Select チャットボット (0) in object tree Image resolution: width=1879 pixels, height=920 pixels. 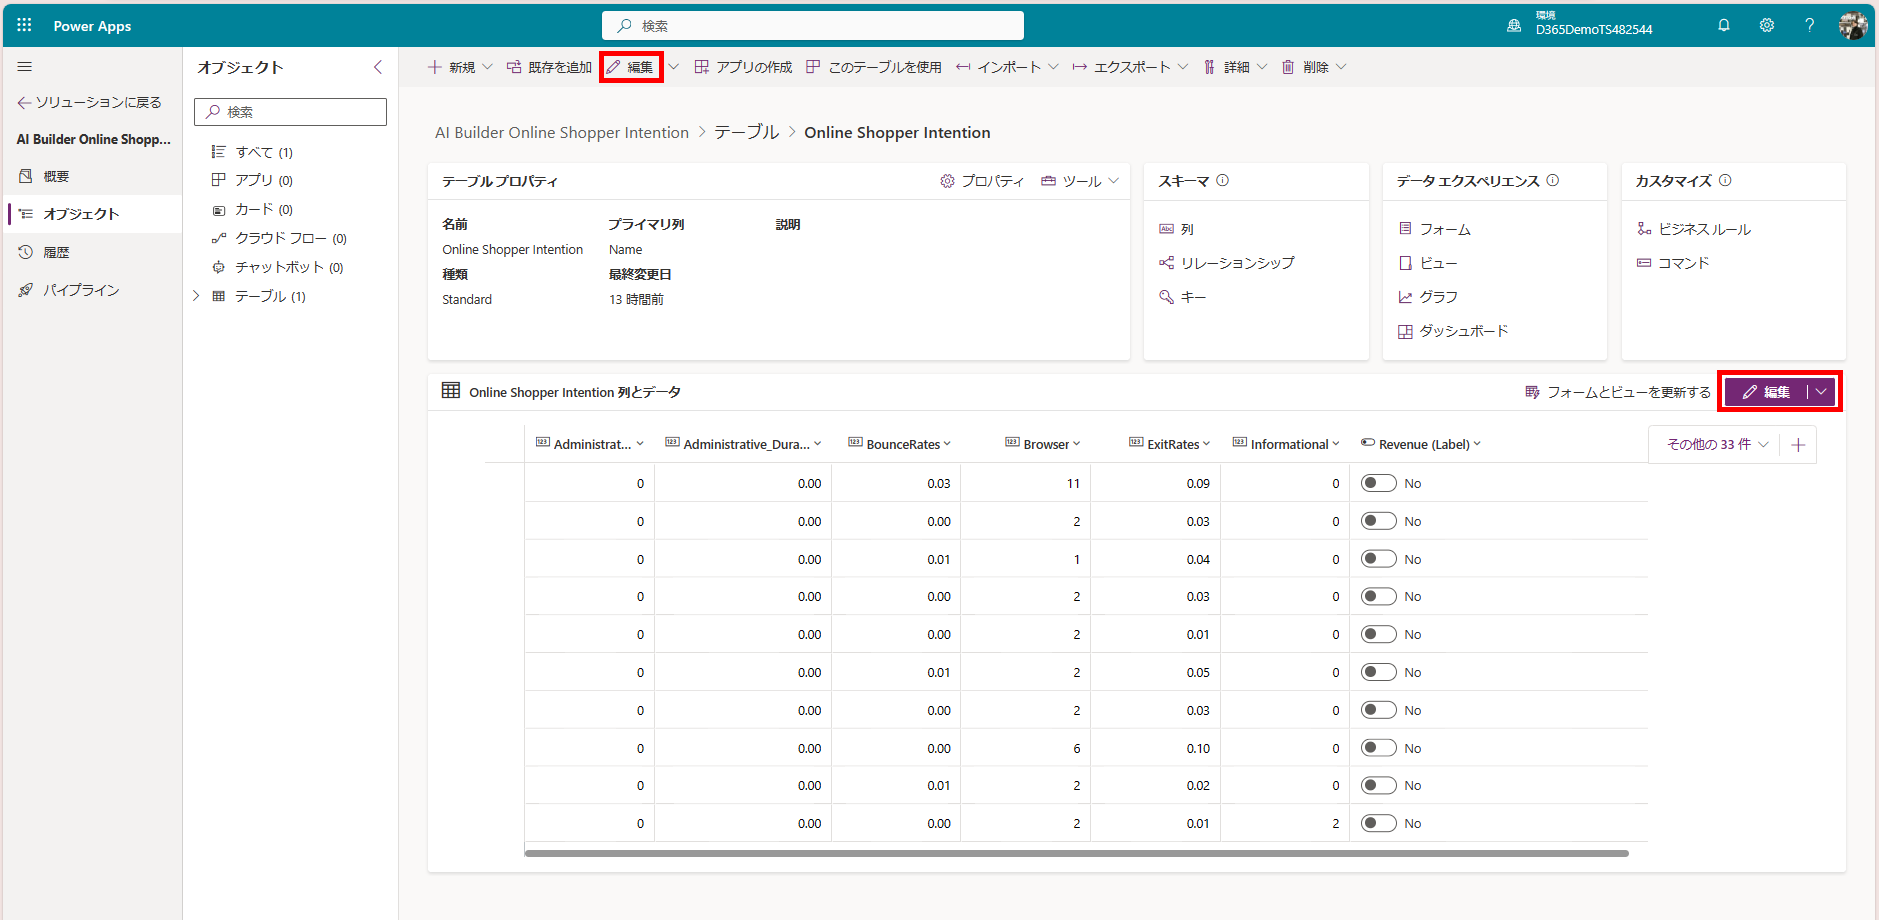(277, 267)
